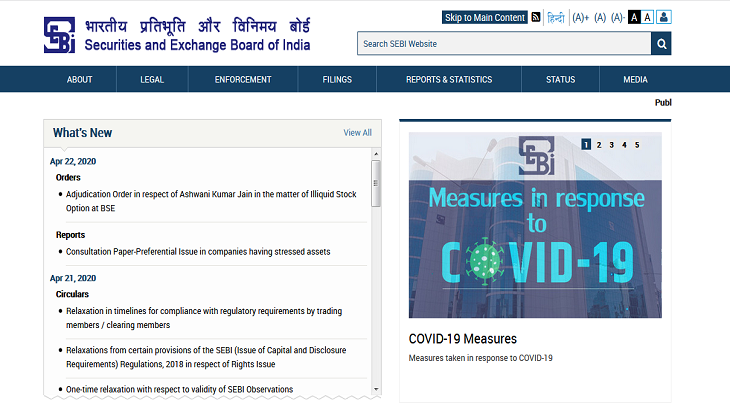The width and height of the screenshot is (730, 419).
Task: Switch to dark contrast theme A
Action: pos(634,17)
